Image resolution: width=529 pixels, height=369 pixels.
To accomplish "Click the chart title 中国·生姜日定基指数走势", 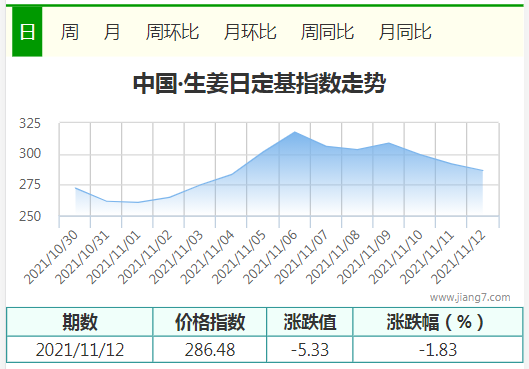I will coord(259,83).
